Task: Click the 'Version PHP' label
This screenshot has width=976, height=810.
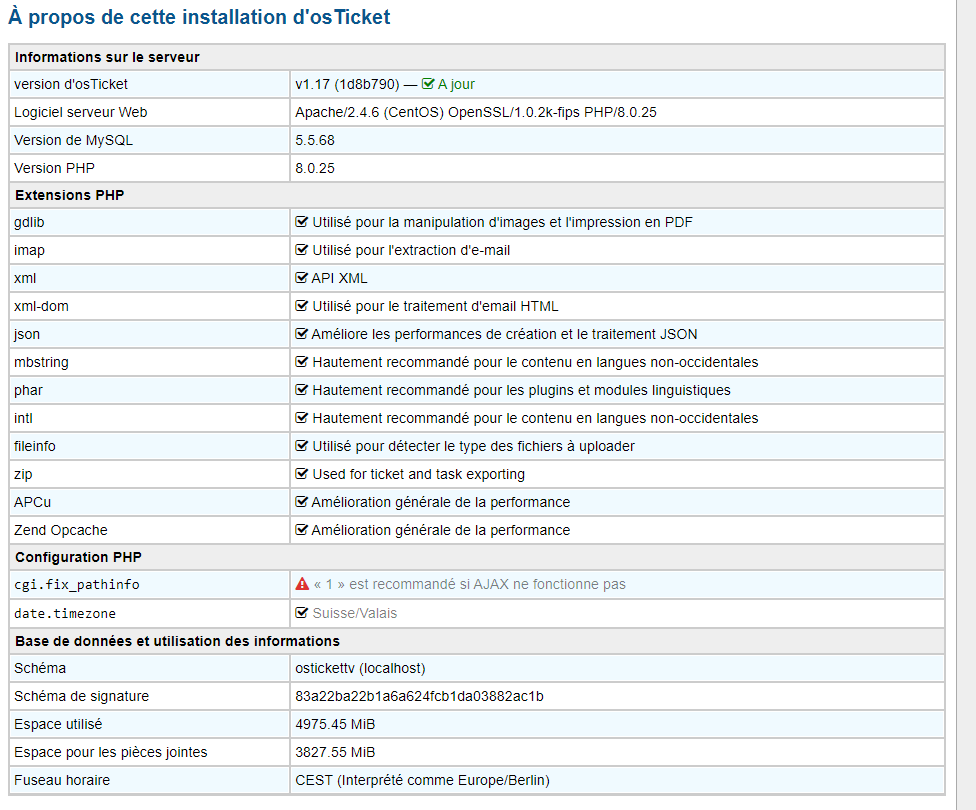Action: click(x=55, y=169)
